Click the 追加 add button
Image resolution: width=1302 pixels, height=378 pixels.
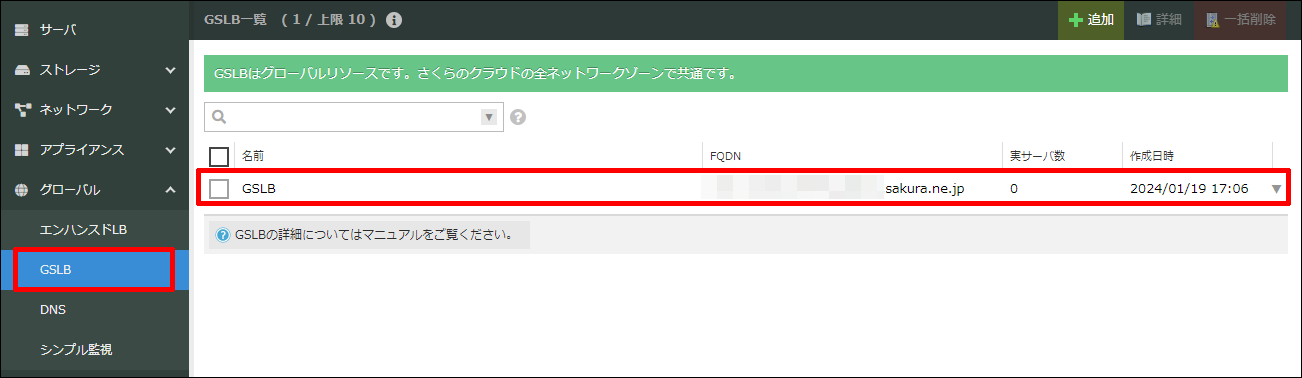(x=1091, y=20)
